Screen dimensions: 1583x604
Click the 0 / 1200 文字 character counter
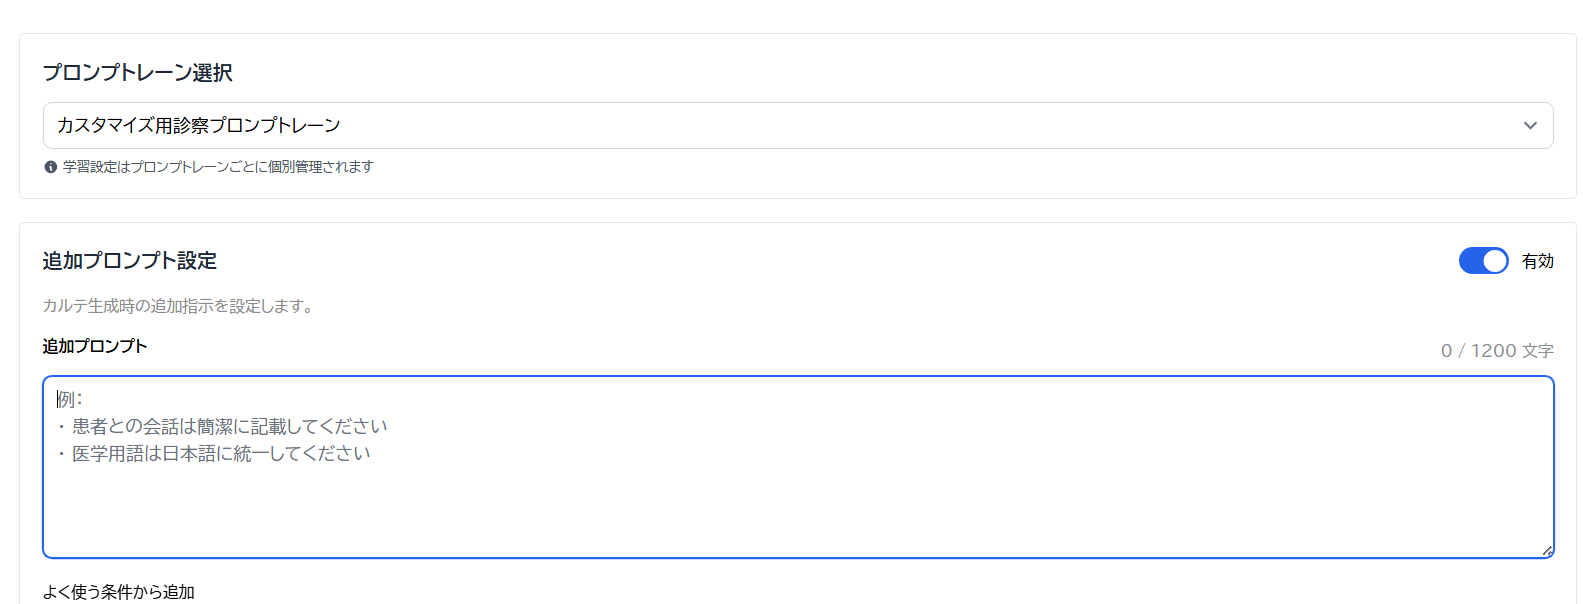pos(1496,351)
